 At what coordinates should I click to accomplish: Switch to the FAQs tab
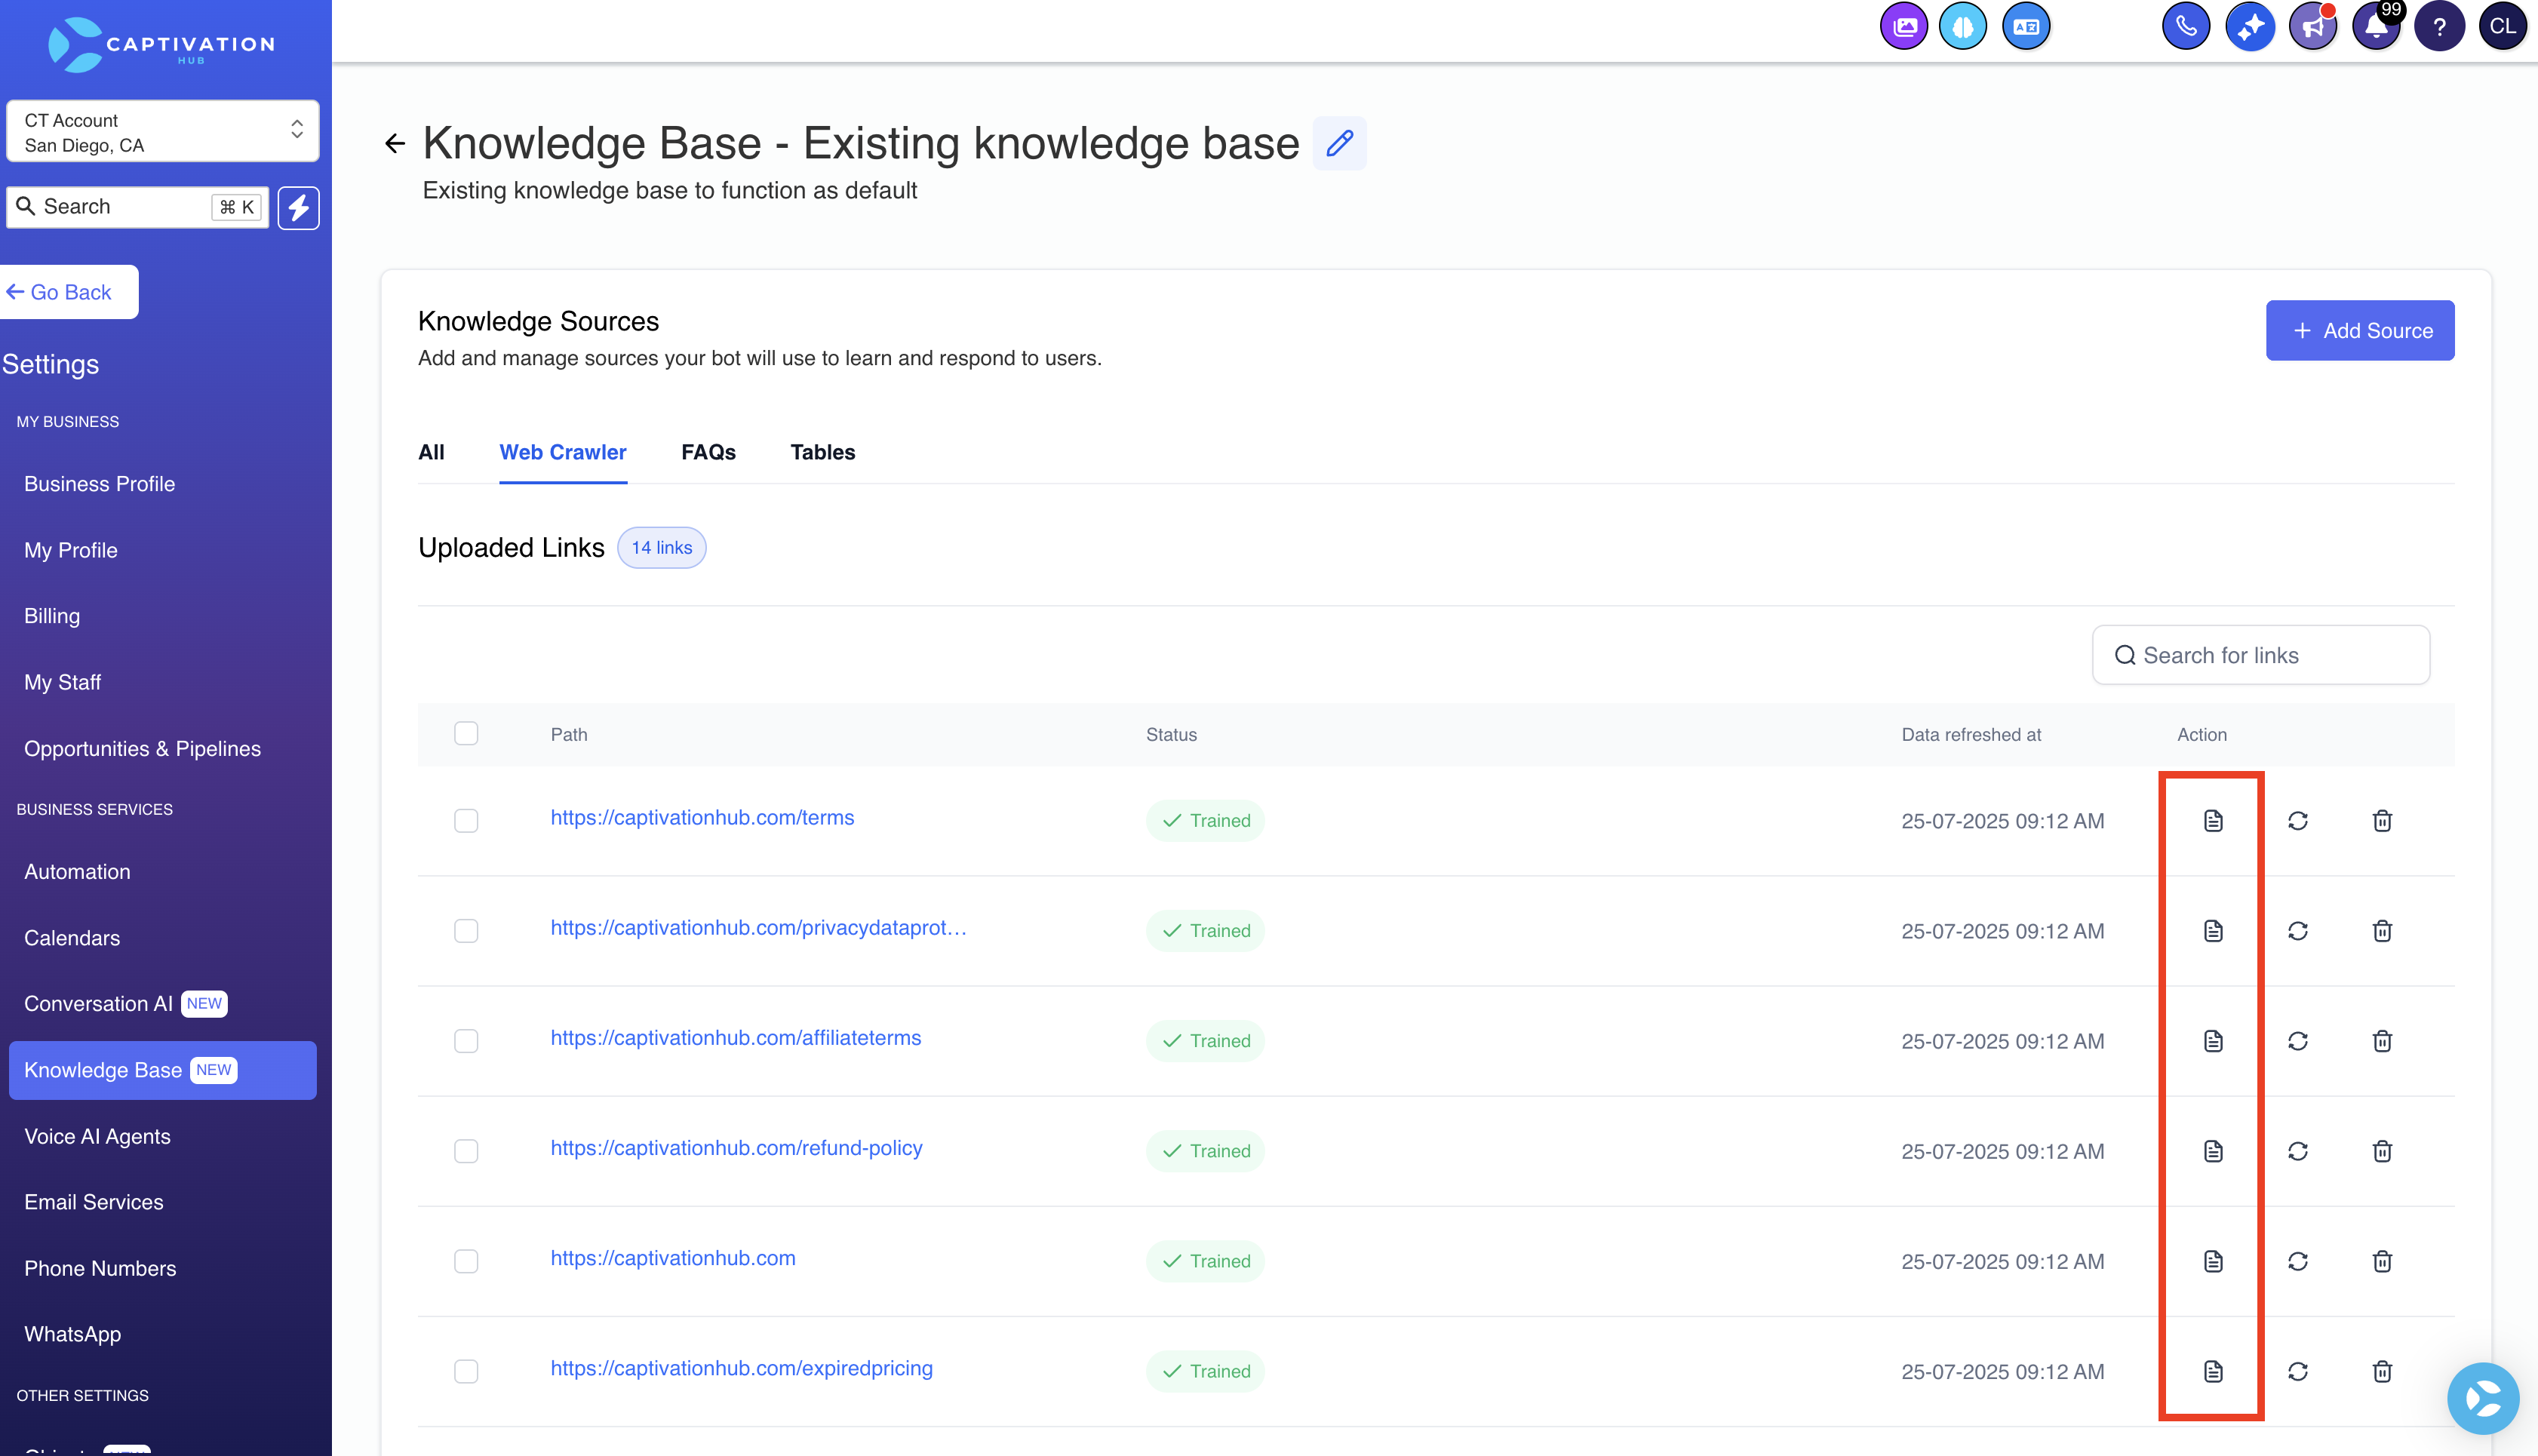point(708,452)
